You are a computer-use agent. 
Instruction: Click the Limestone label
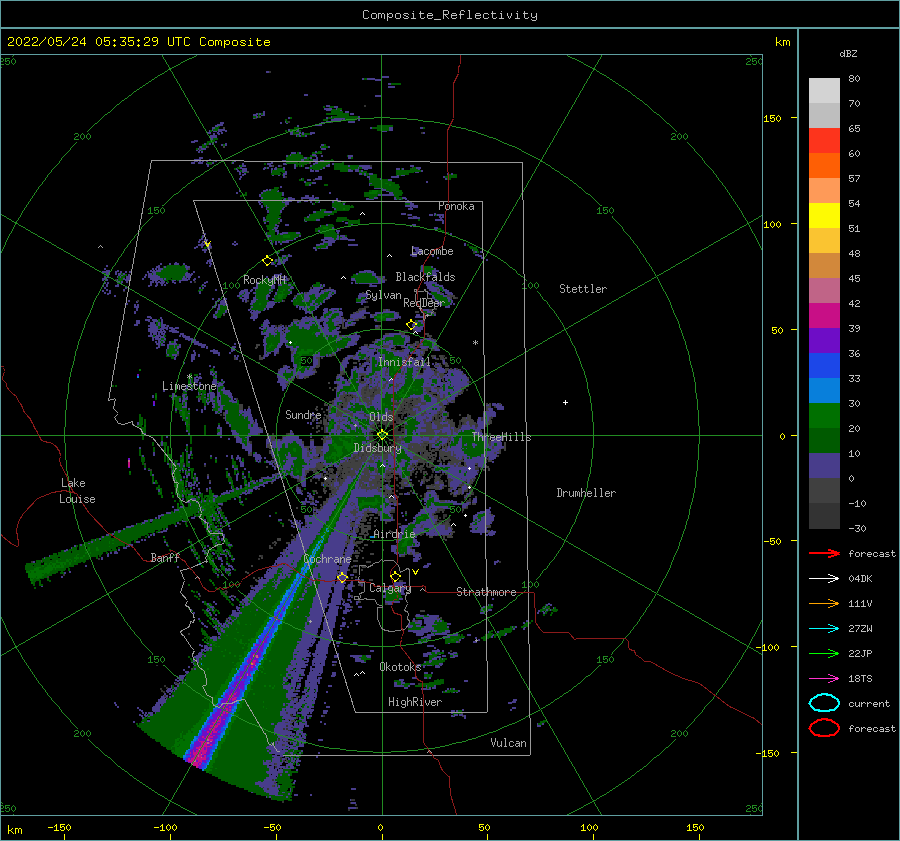[189, 386]
